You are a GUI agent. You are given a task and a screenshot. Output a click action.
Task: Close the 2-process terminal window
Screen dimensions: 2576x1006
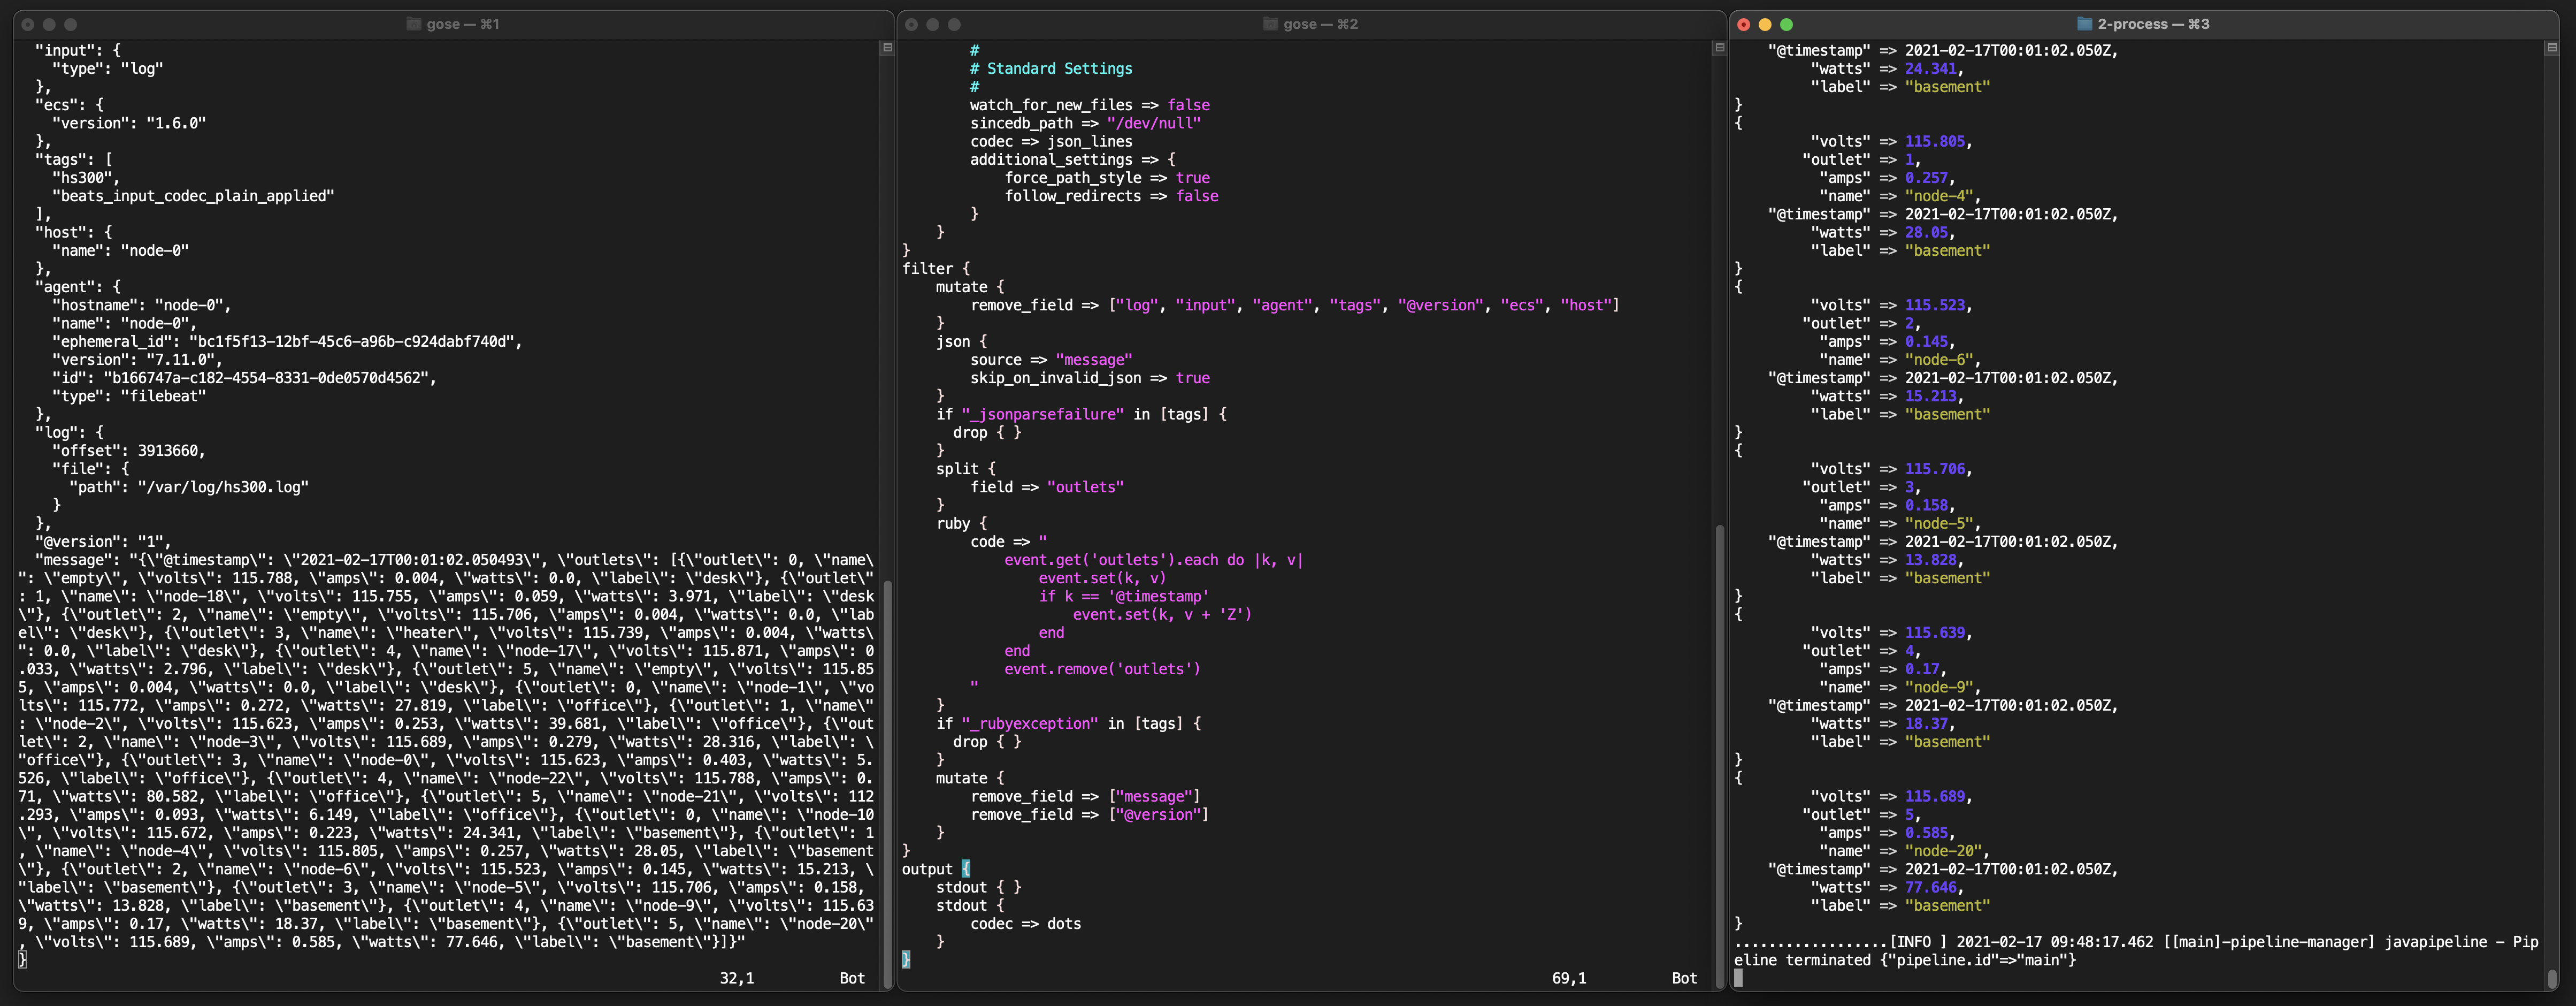pyautogui.click(x=1744, y=24)
